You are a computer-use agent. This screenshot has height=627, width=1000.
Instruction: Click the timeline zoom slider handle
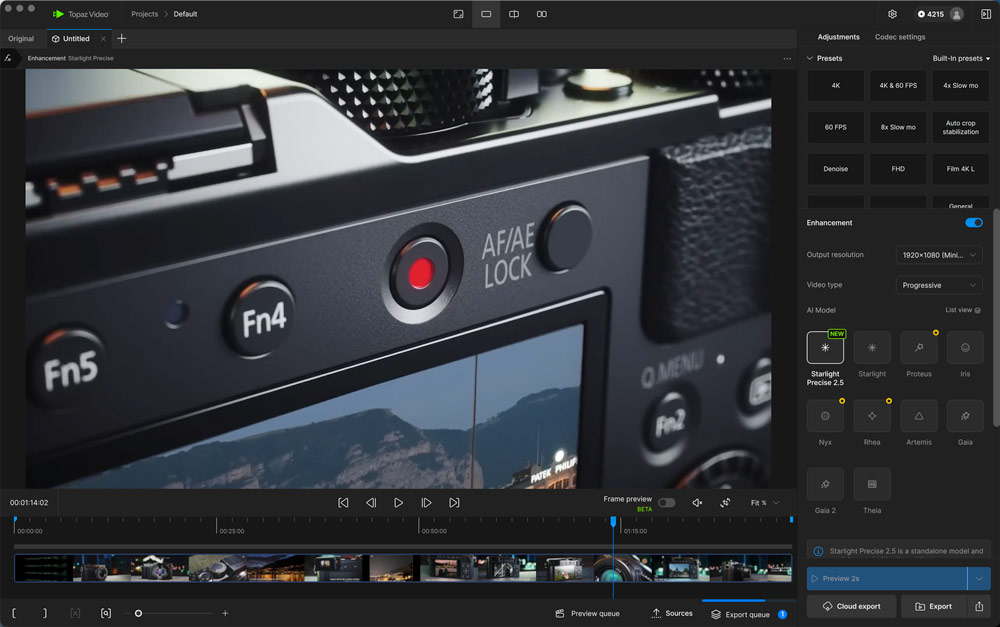click(138, 614)
